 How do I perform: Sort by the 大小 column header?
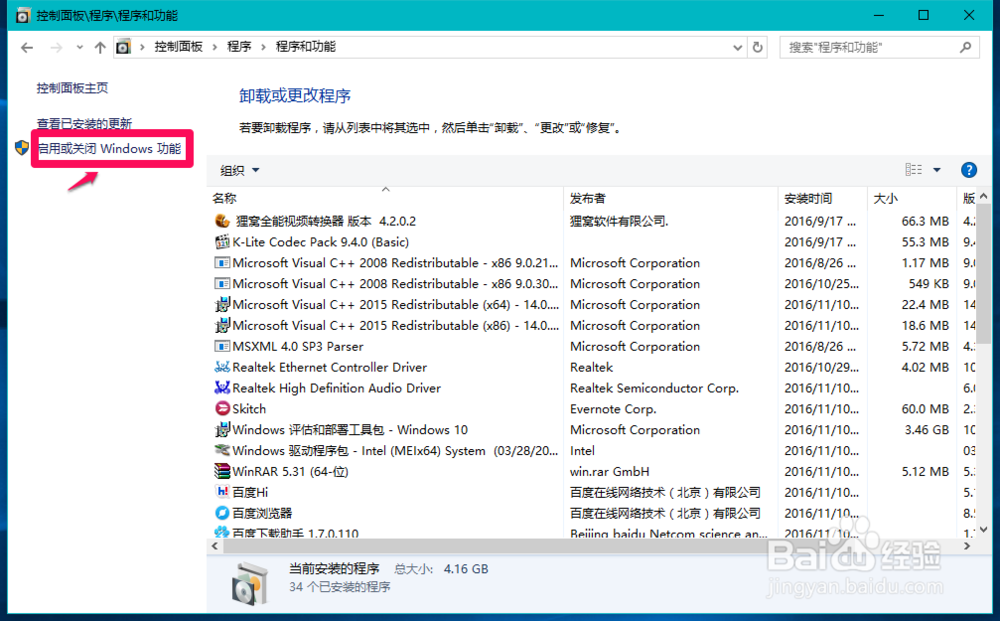tap(885, 199)
